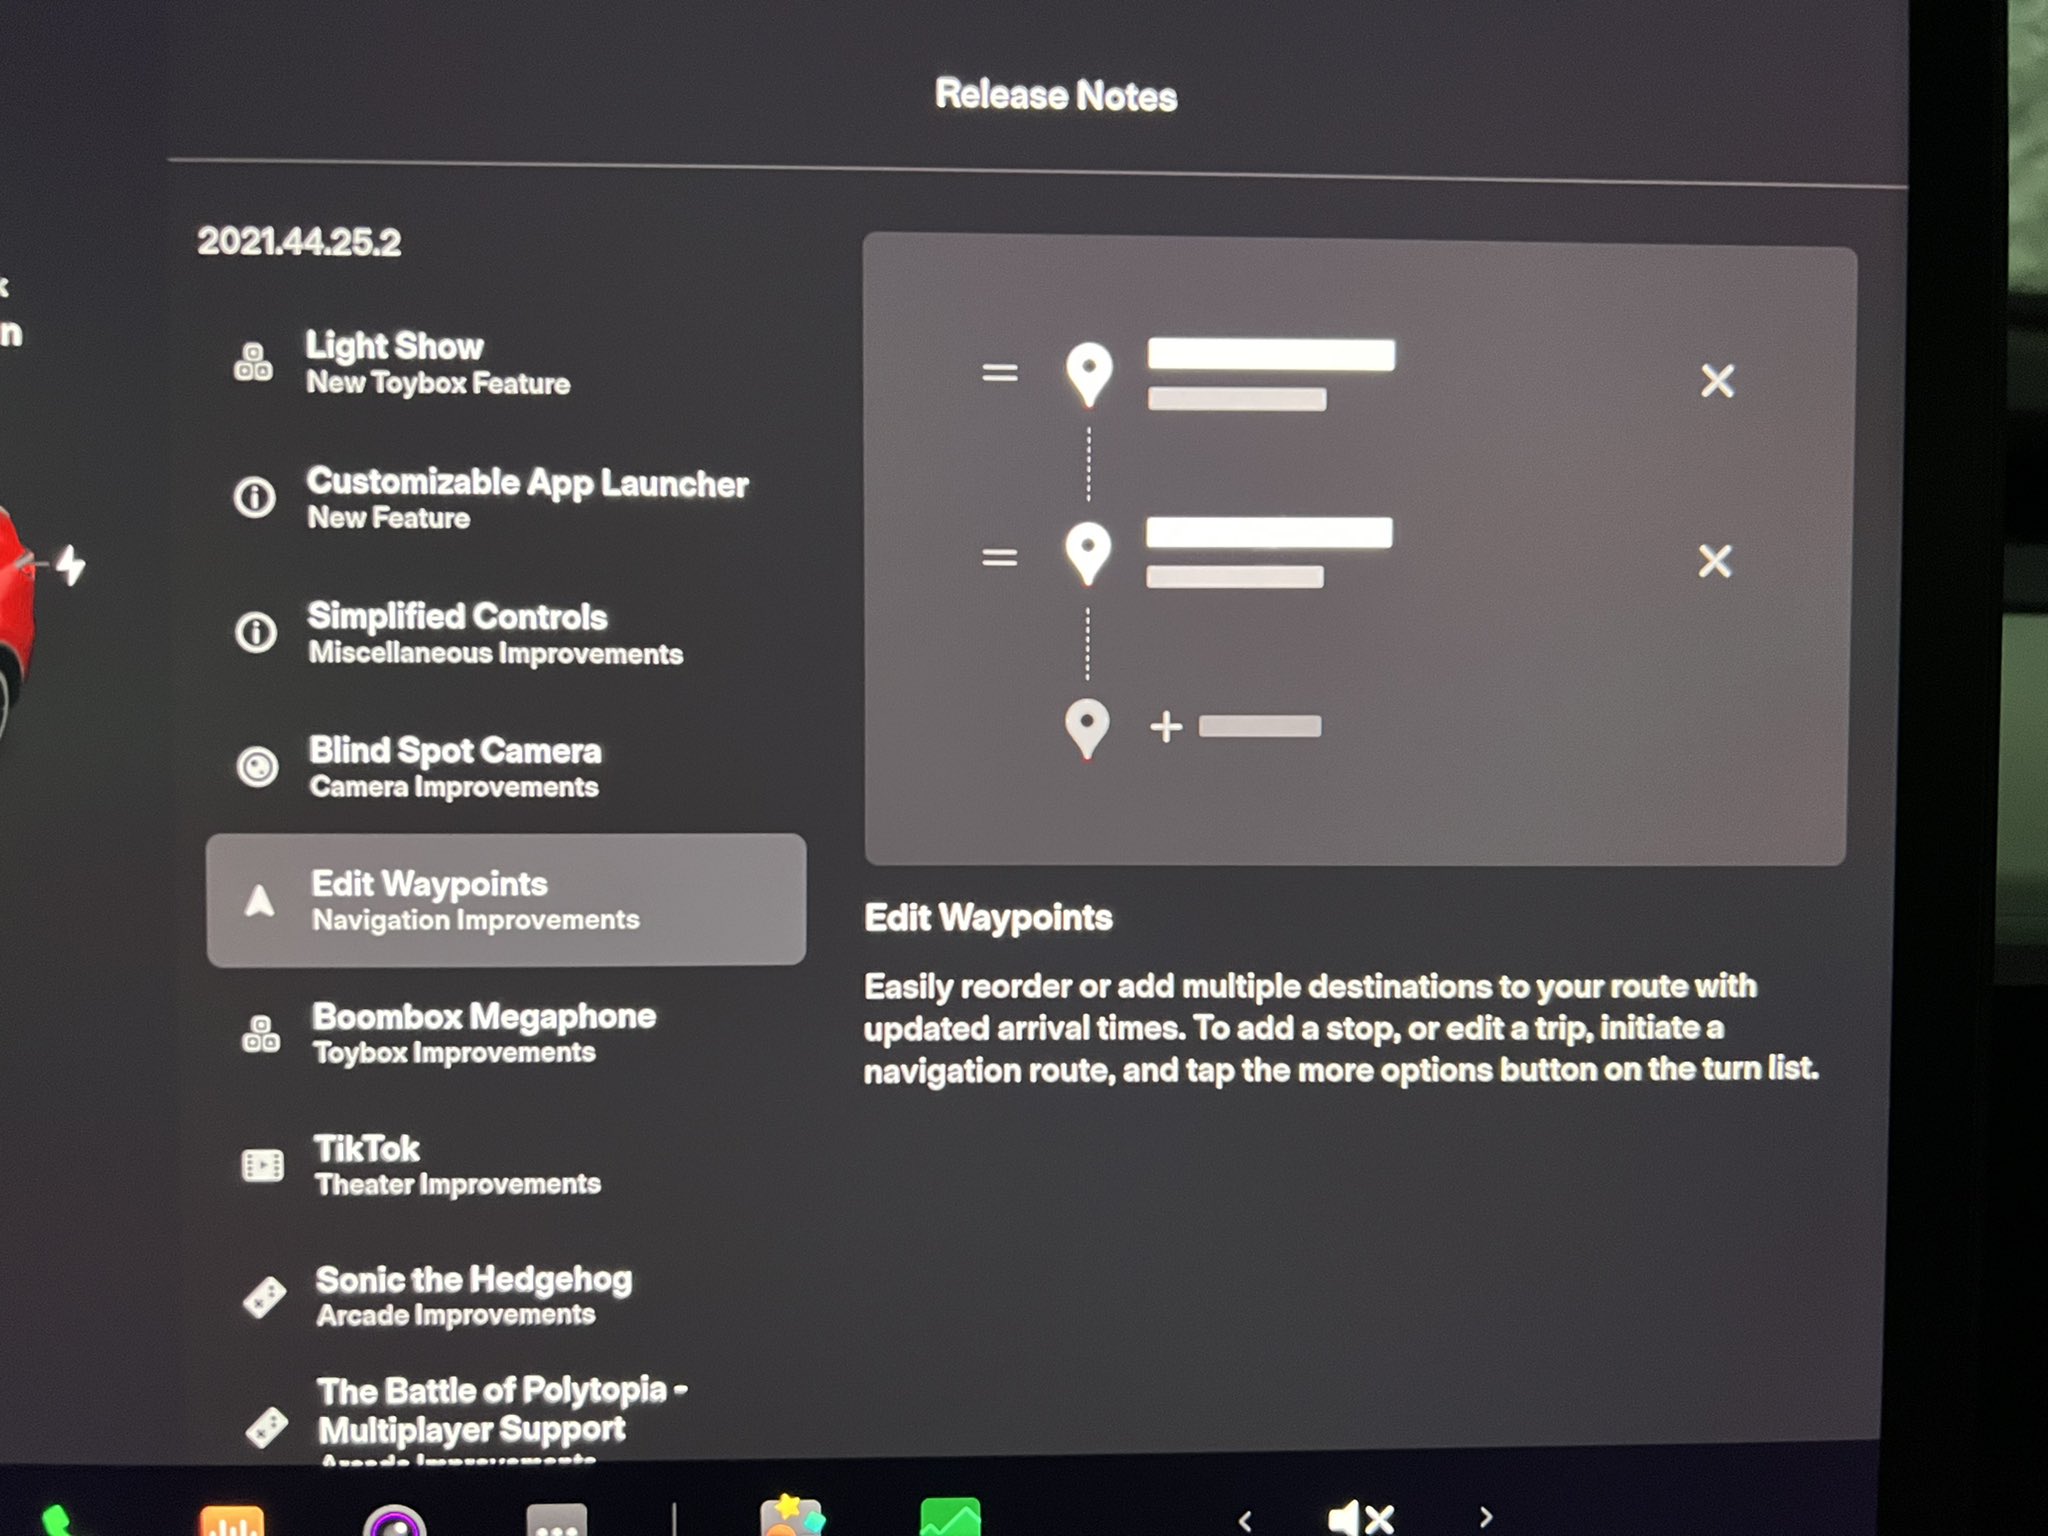Select Customizable App Launcher entry

[x=526, y=497]
